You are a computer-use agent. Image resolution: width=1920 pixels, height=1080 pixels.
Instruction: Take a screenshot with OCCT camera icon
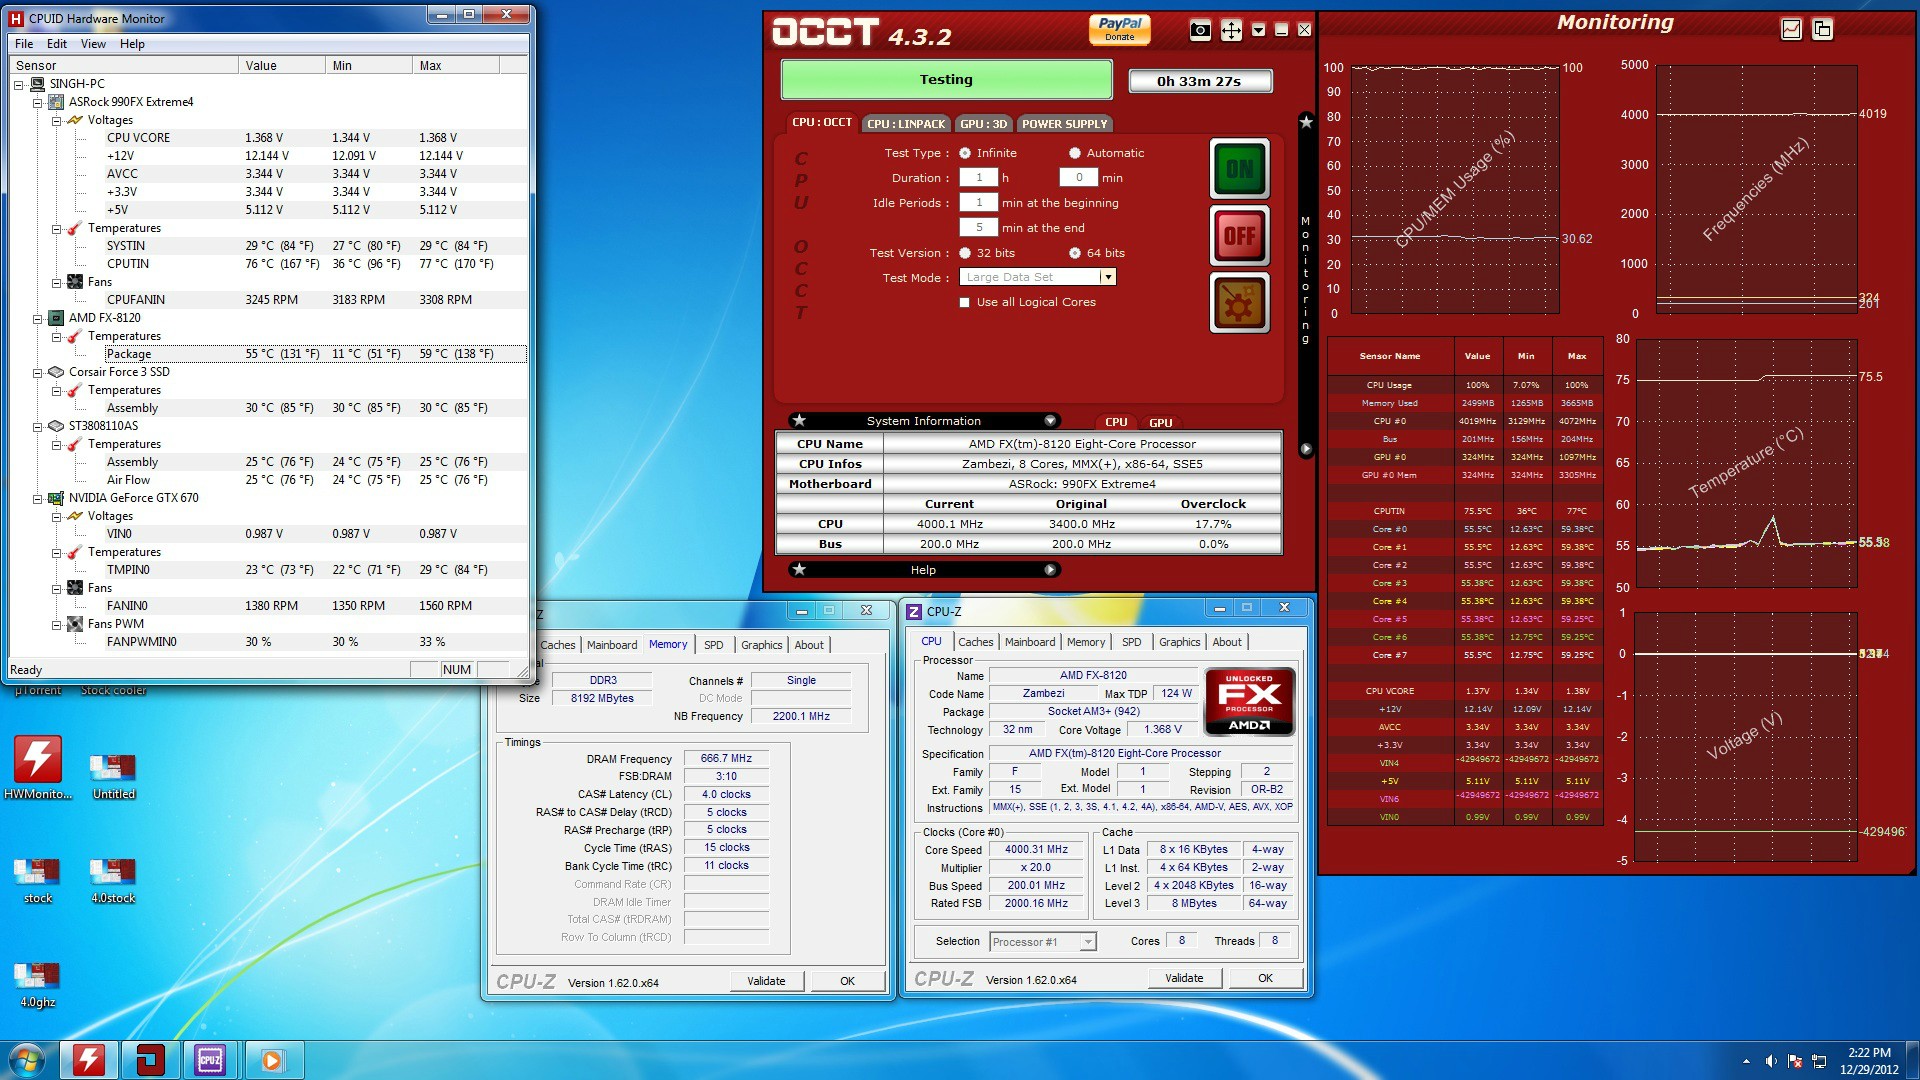click(1200, 30)
